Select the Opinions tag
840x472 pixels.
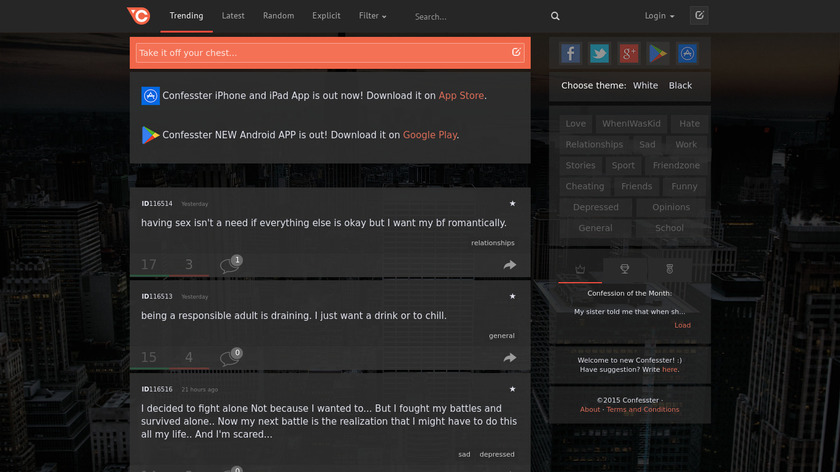point(671,207)
